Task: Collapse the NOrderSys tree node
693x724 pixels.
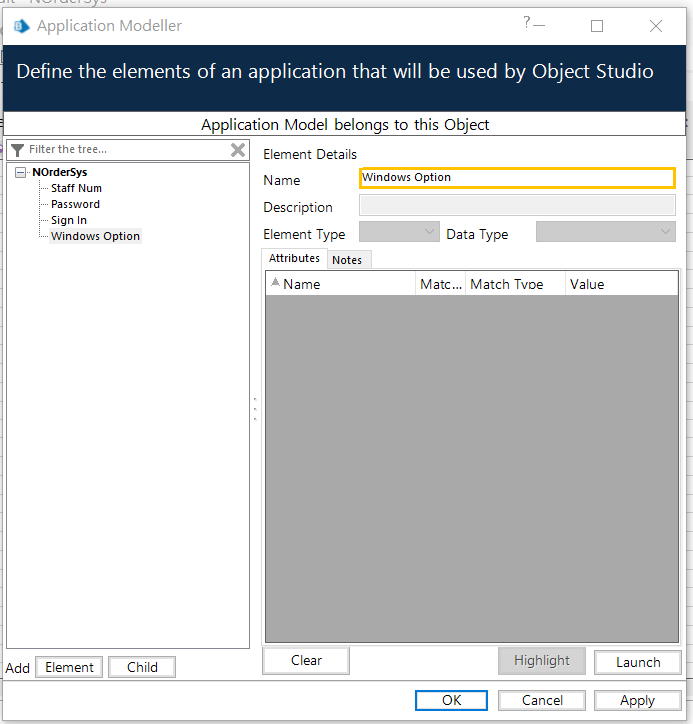Action: (20, 173)
